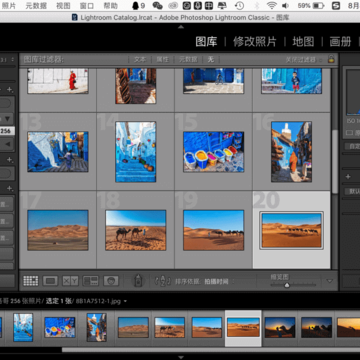Select 无 in library filter bar
This screenshot has height=360, width=360.
click(x=211, y=60)
